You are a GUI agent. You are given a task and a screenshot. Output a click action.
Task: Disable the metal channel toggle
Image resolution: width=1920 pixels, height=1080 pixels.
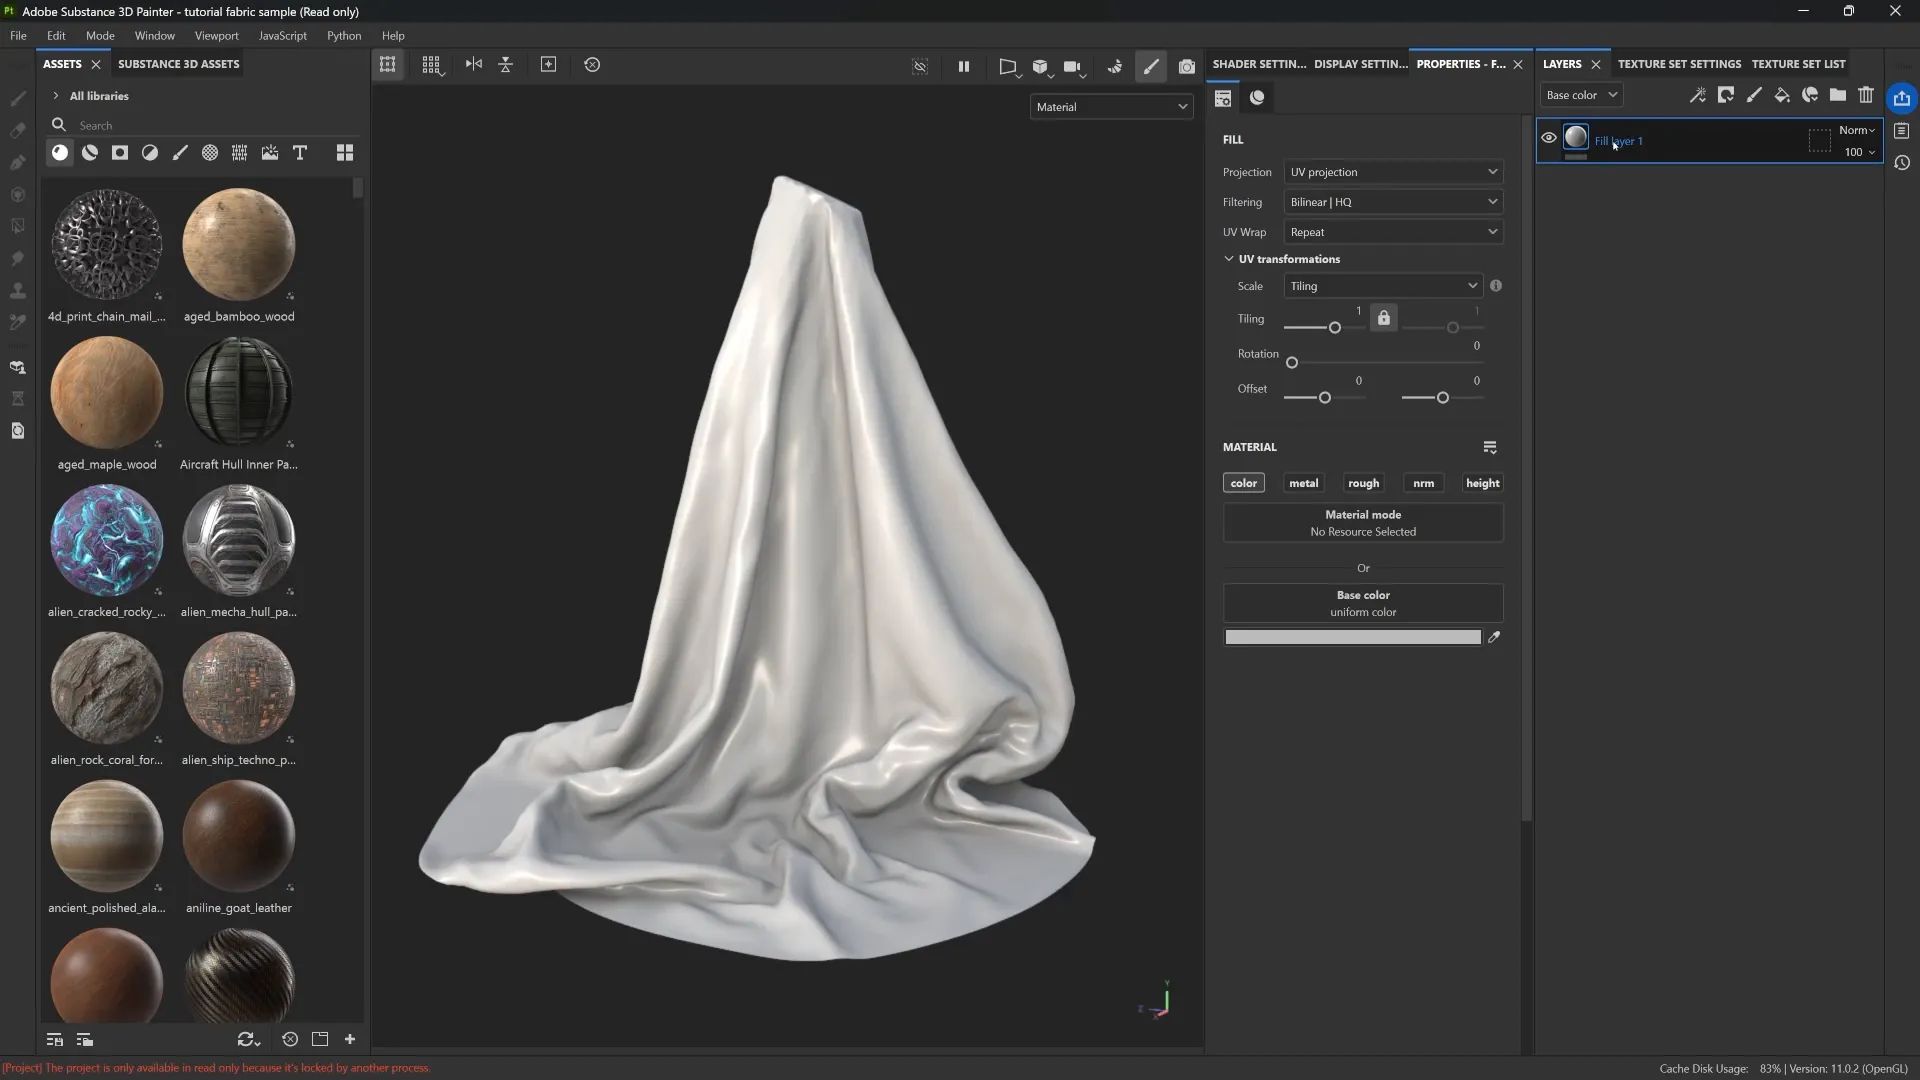1303,483
